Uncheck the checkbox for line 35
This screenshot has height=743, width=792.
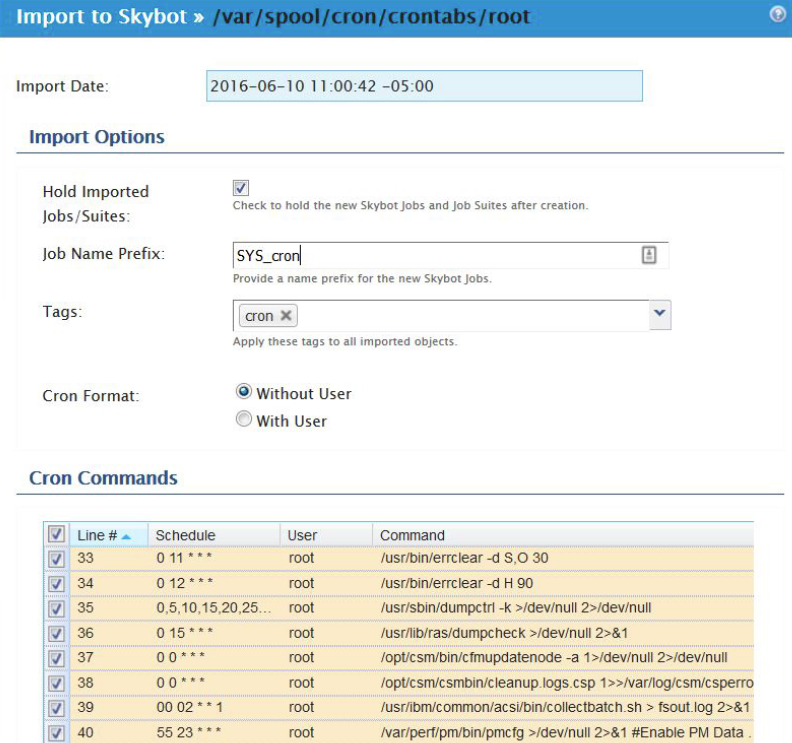pos(56,609)
